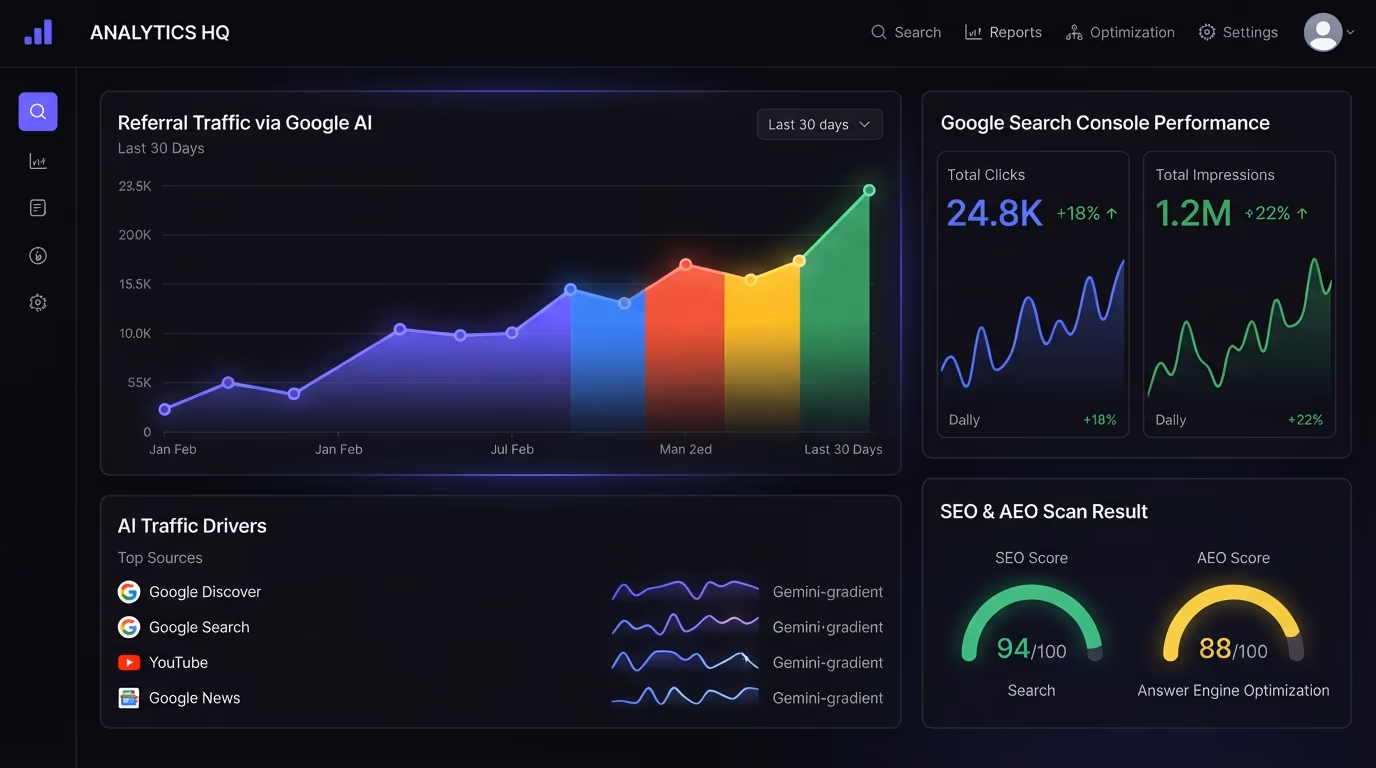
Task: Click the Referral Traffic via Google AI heading
Action: [245, 123]
